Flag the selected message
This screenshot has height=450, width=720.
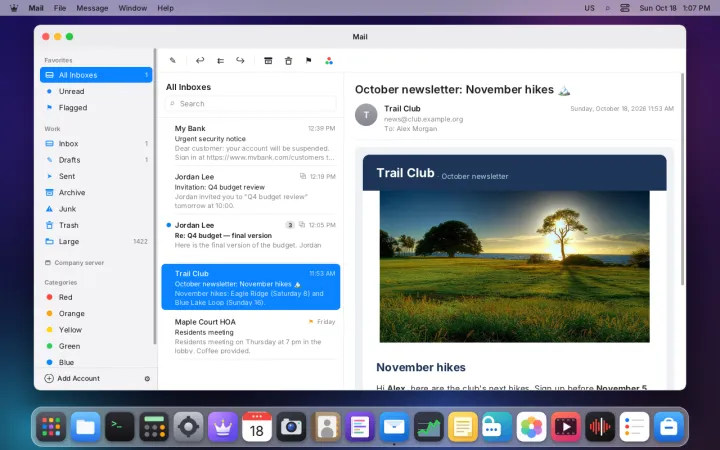point(309,61)
